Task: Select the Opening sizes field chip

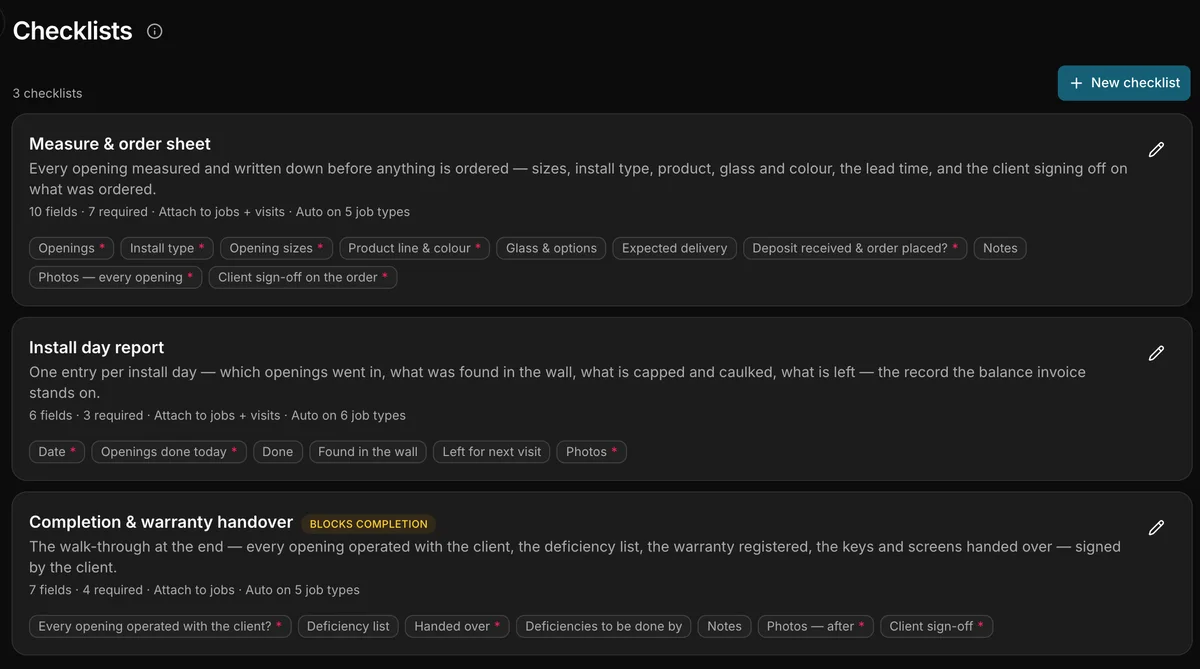Action: (x=277, y=248)
